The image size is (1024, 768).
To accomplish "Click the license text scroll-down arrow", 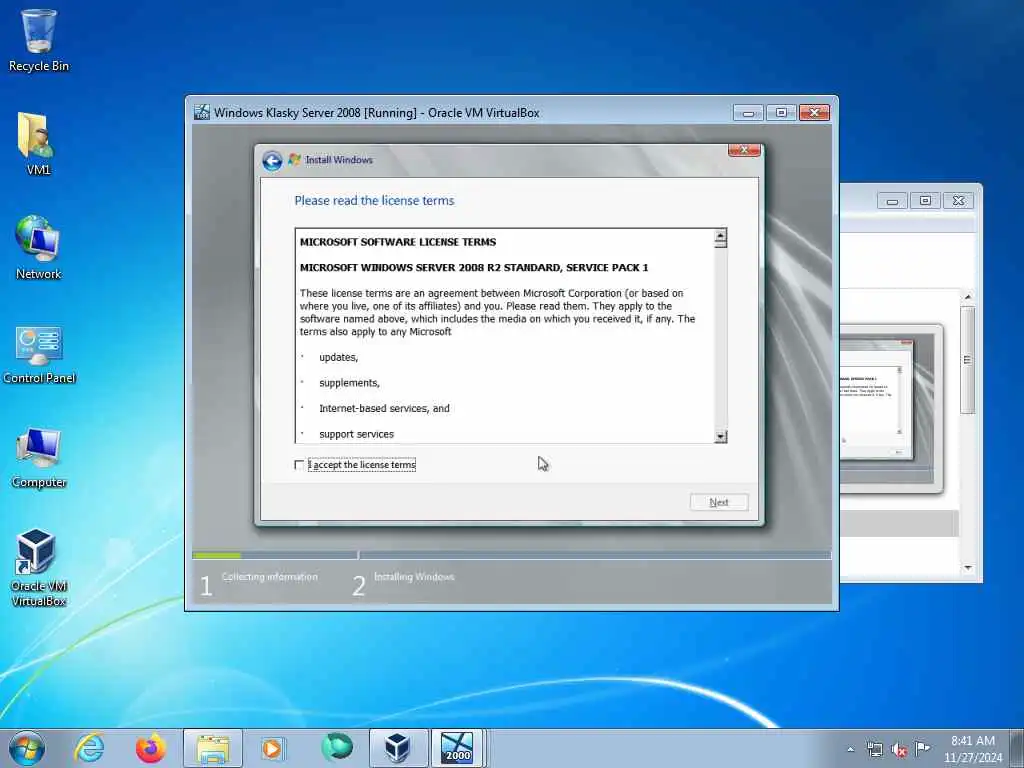I will 720,437.
